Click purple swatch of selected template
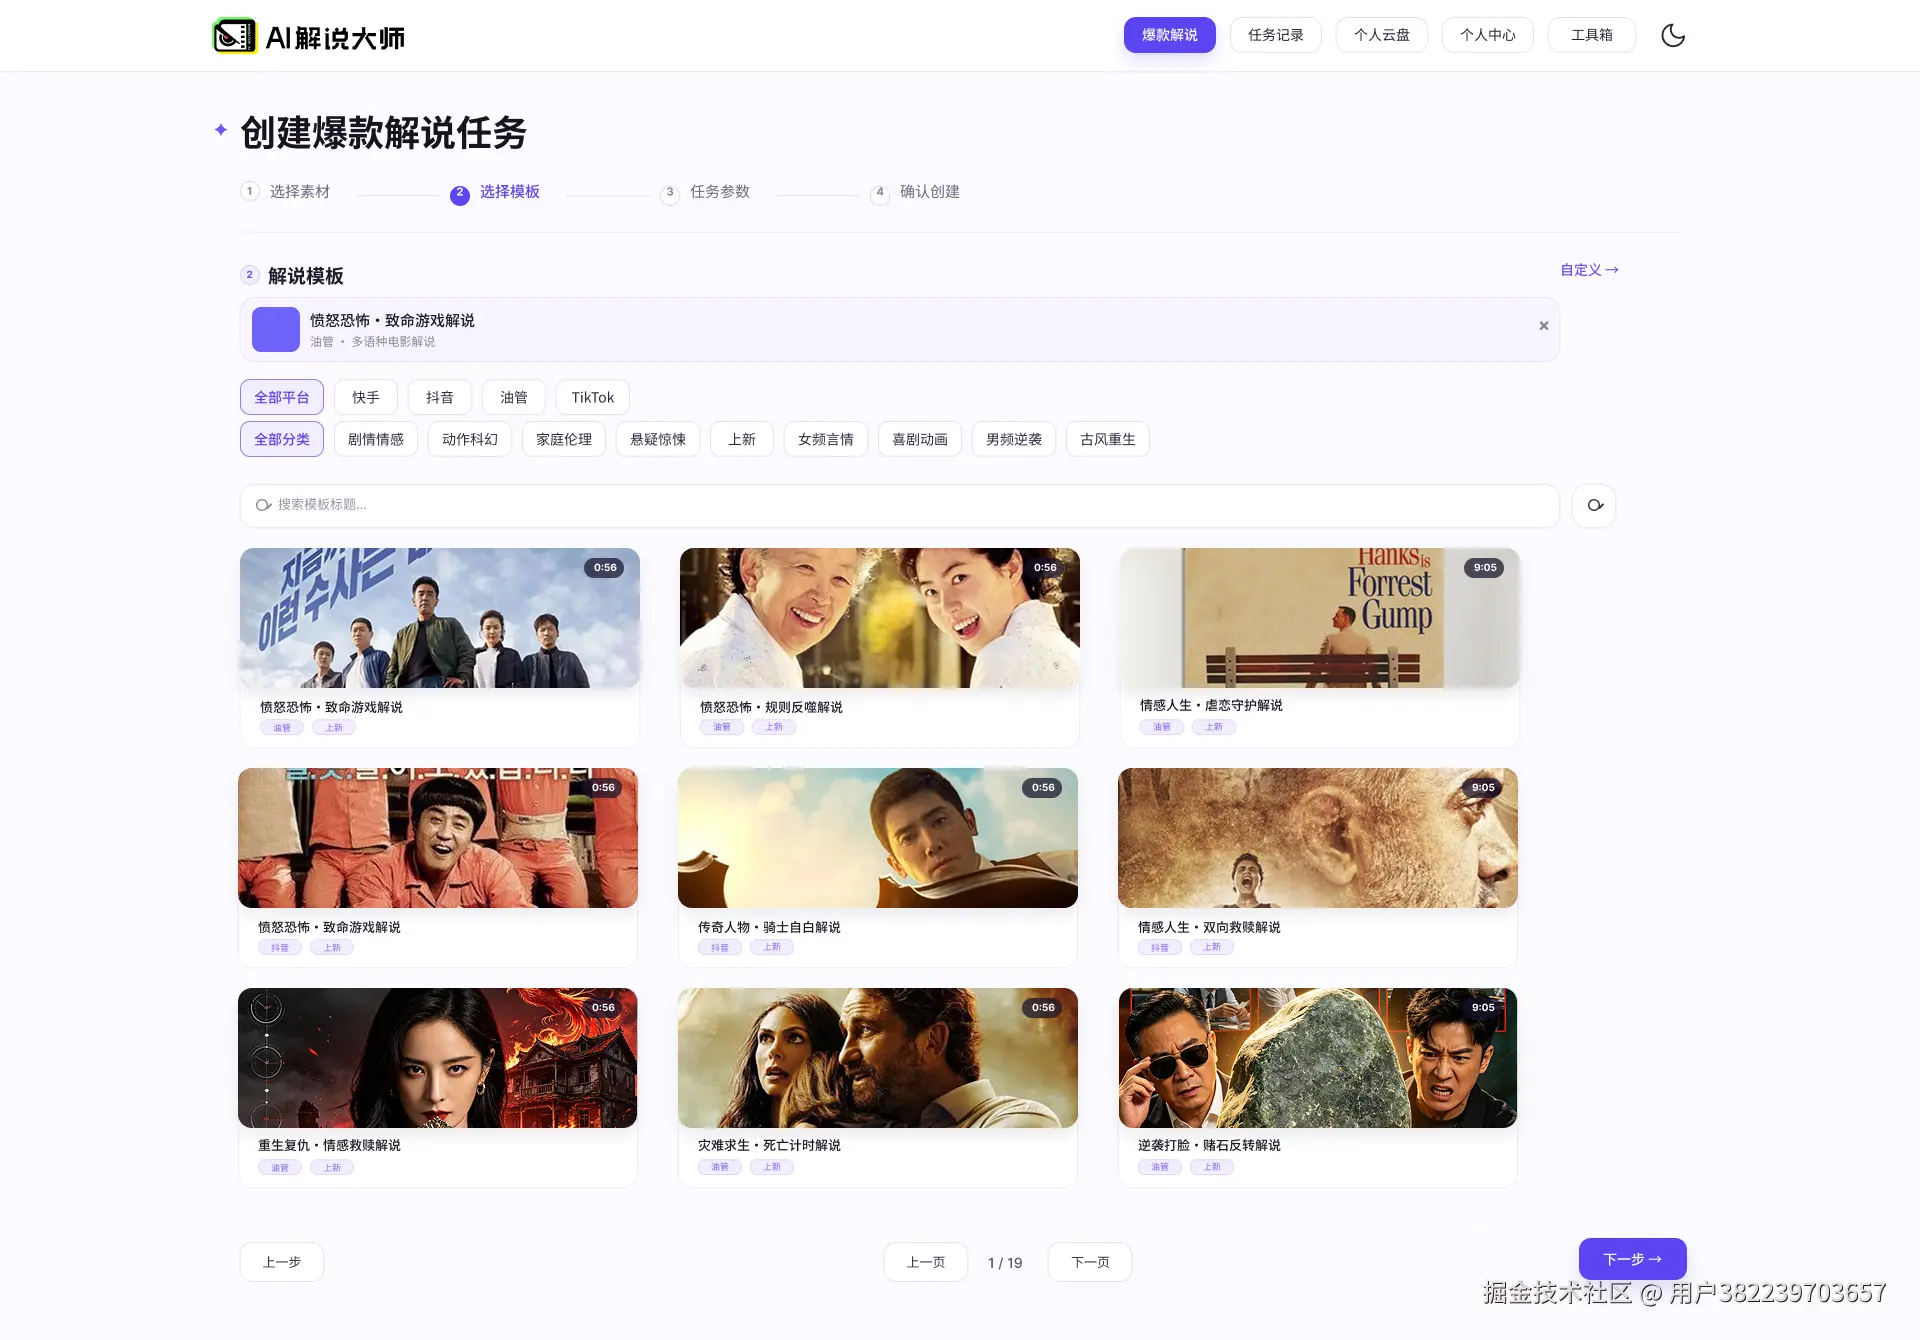Viewport: 1920px width, 1340px height. point(276,329)
